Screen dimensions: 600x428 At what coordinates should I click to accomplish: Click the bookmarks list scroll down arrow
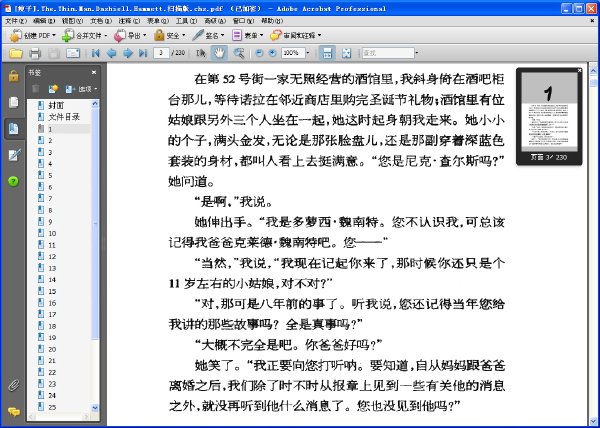coord(95,408)
